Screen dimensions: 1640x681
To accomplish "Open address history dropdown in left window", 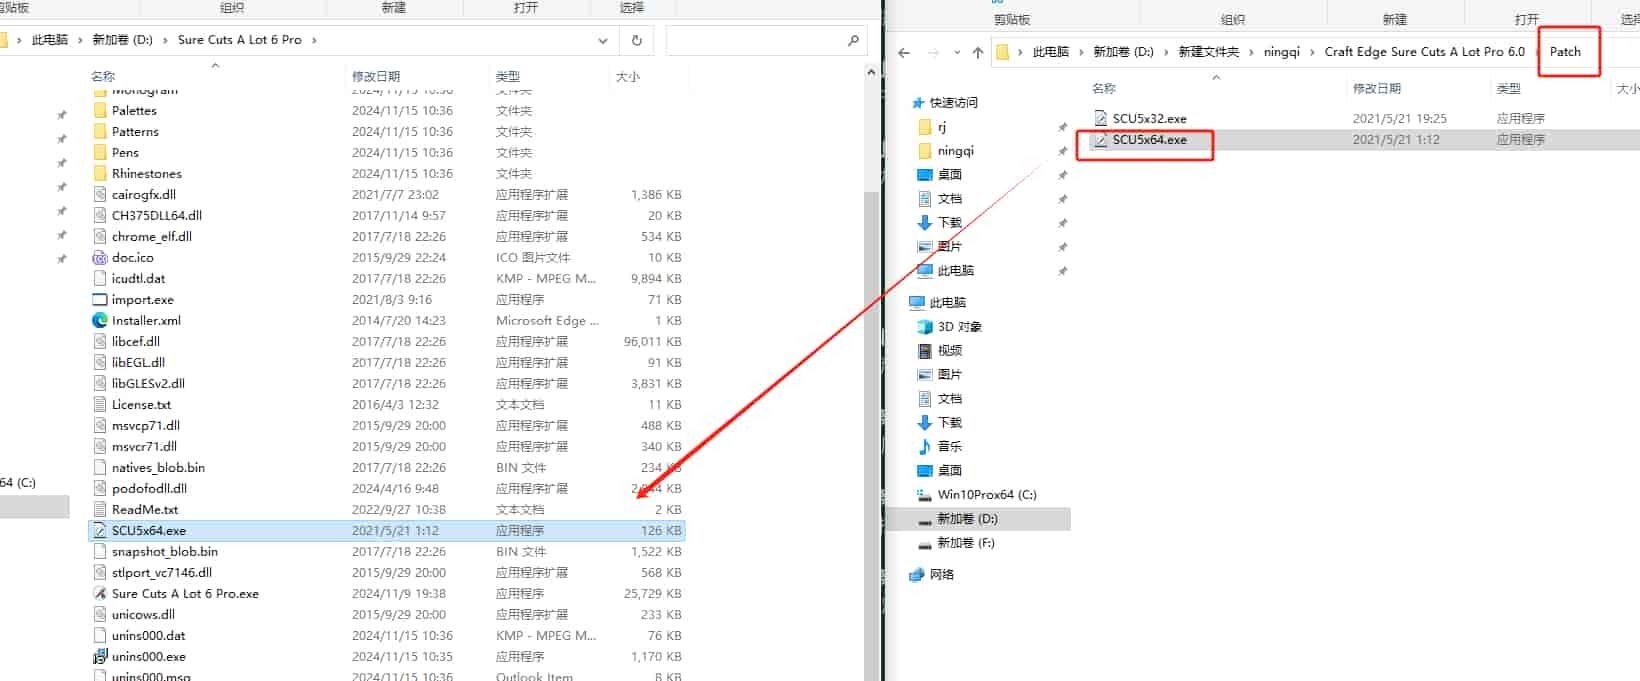I will tap(603, 41).
